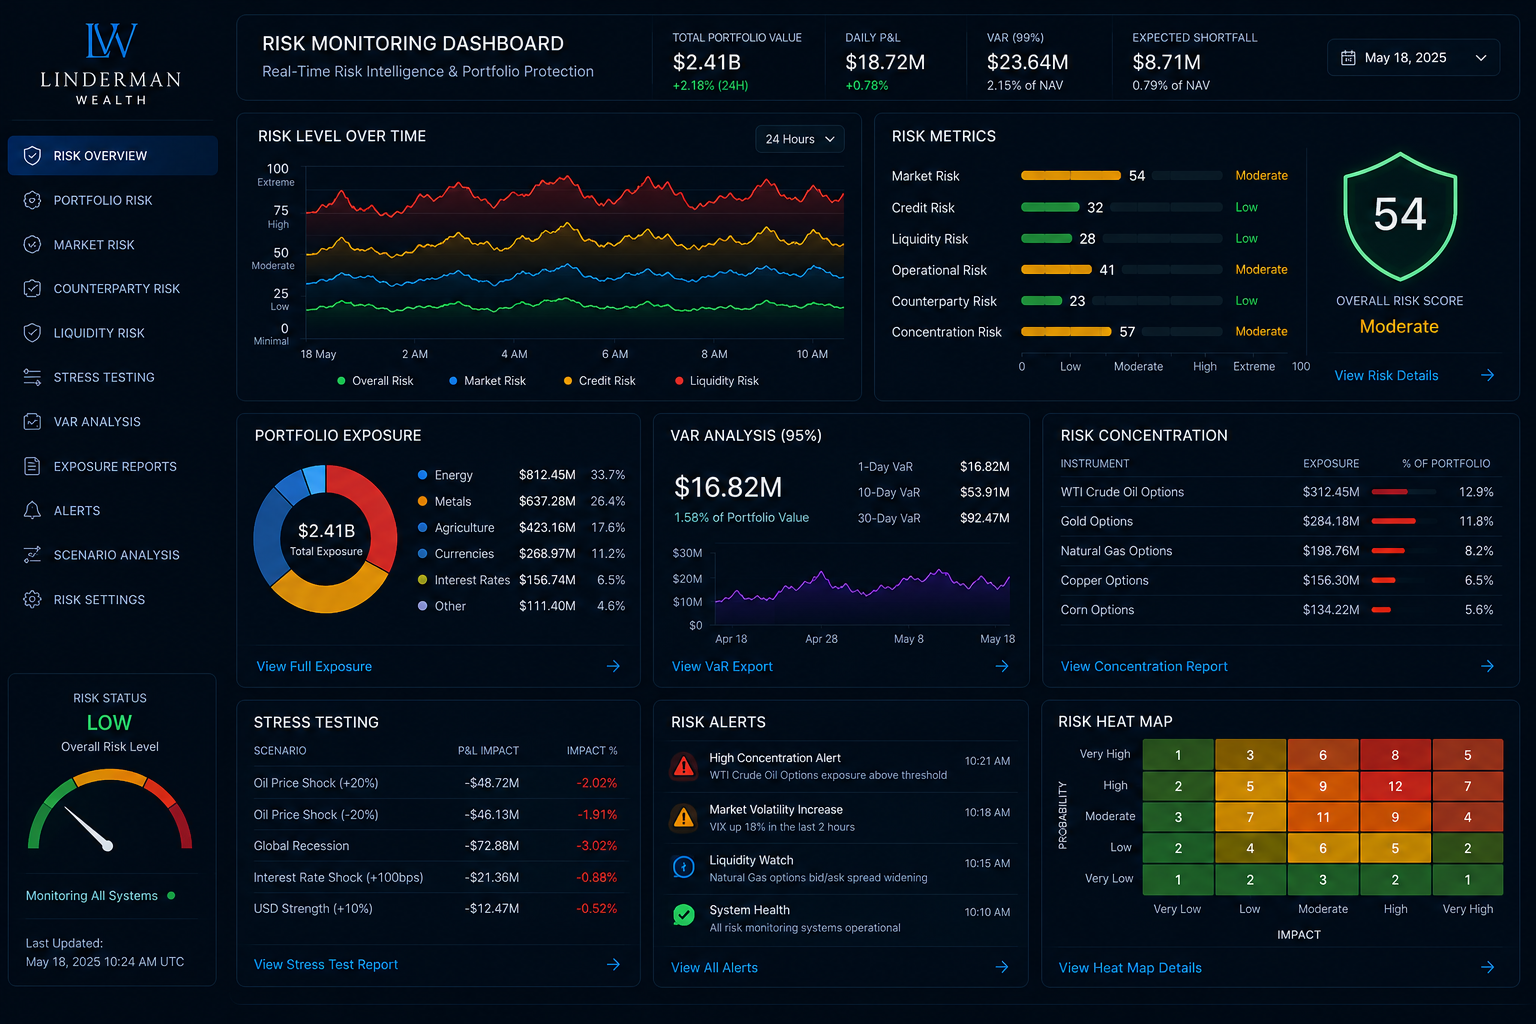
Task: Click the Stress Testing sidebar icon
Action: pos(32,377)
